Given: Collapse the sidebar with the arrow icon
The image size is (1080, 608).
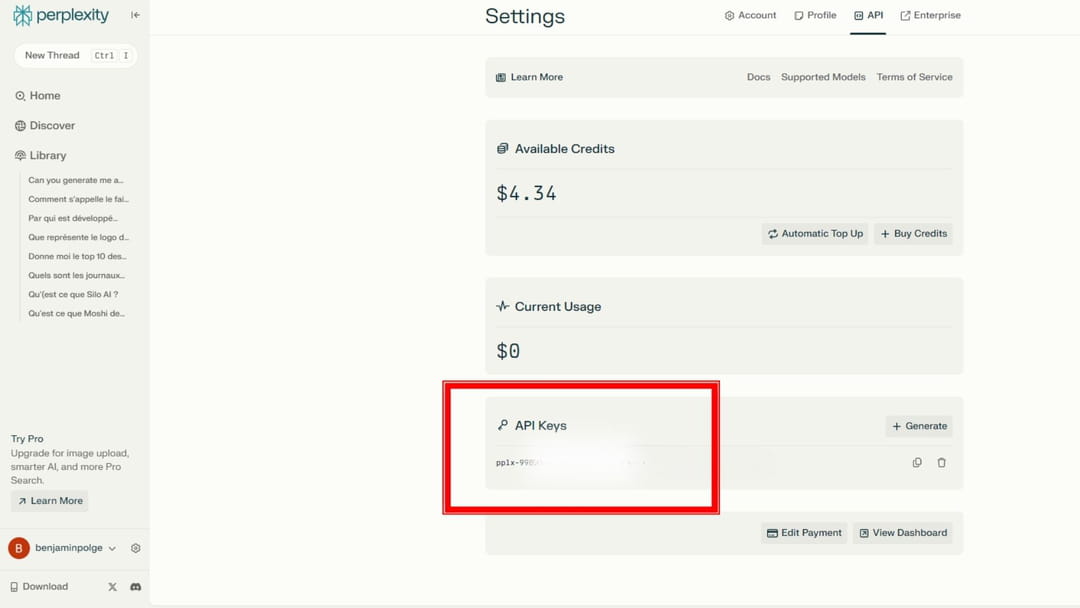Looking at the screenshot, I should coord(135,14).
